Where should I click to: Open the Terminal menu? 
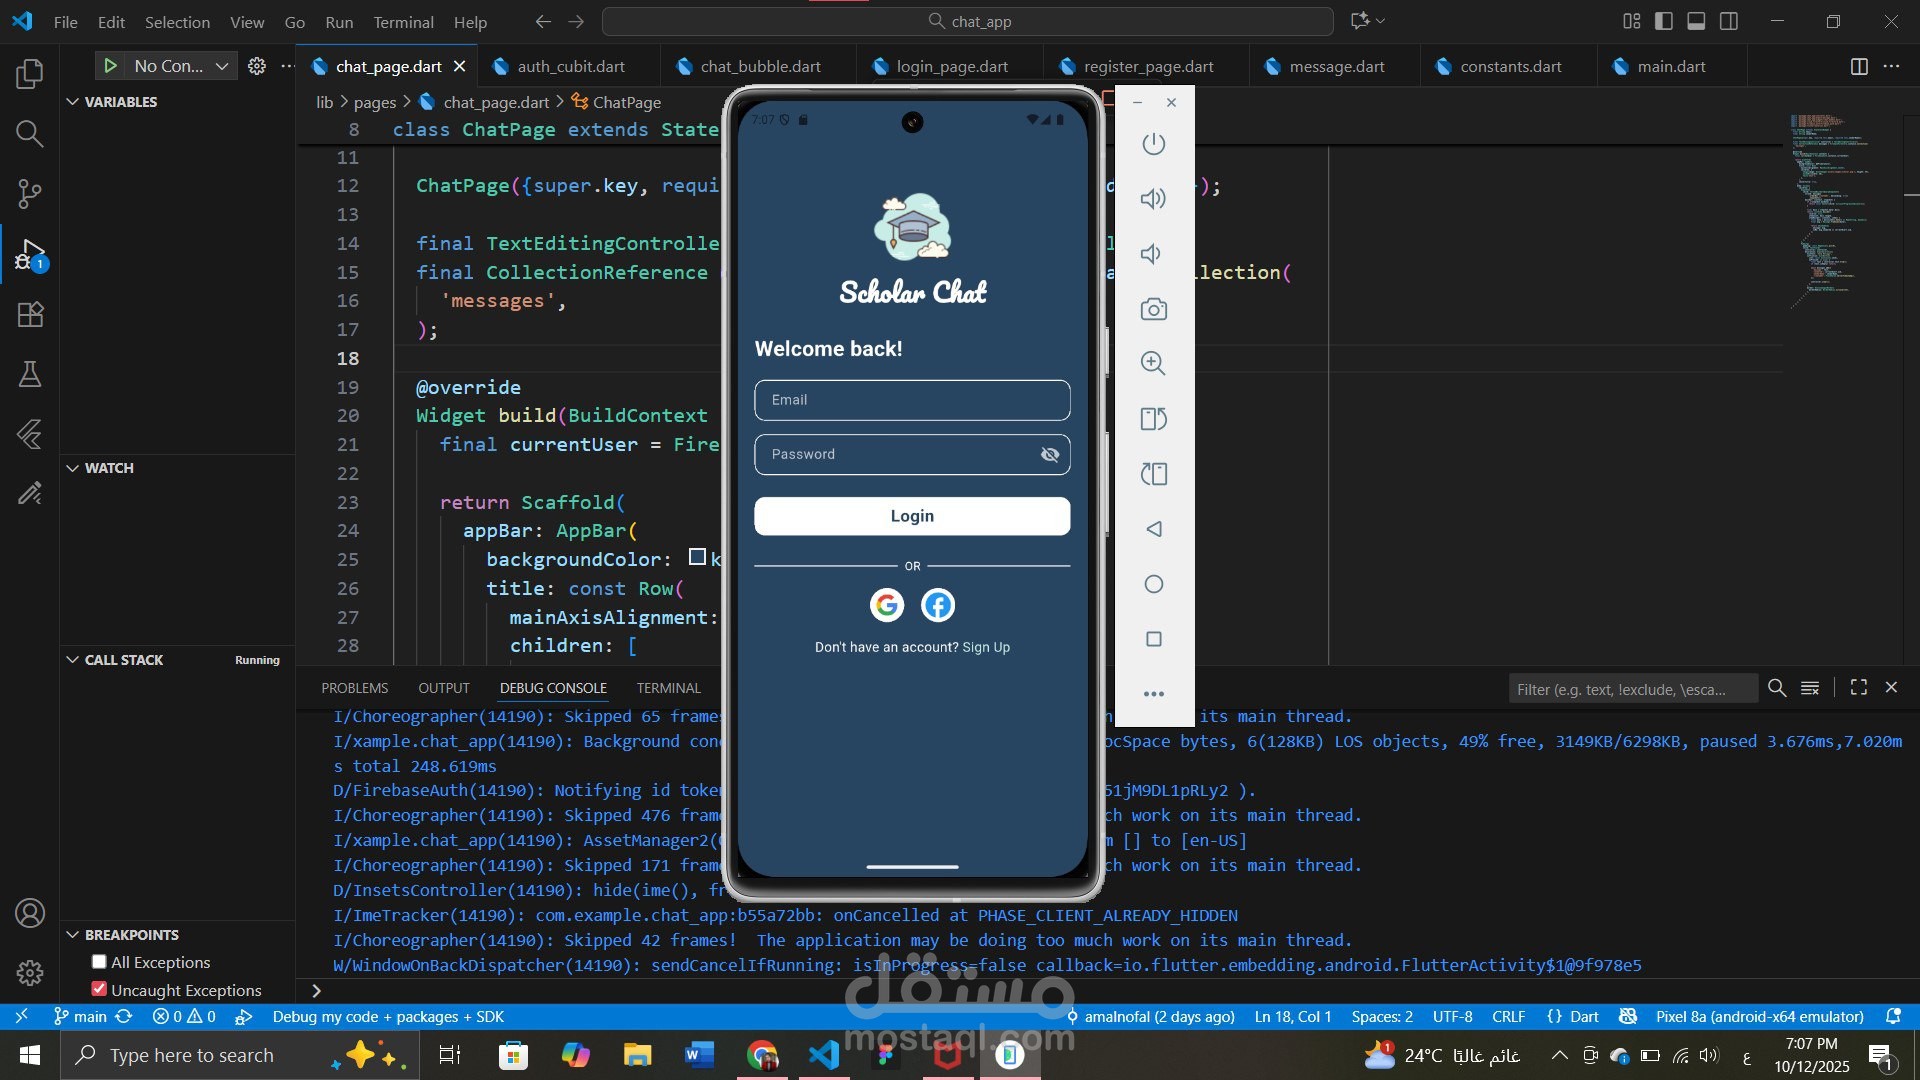coord(403,22)
